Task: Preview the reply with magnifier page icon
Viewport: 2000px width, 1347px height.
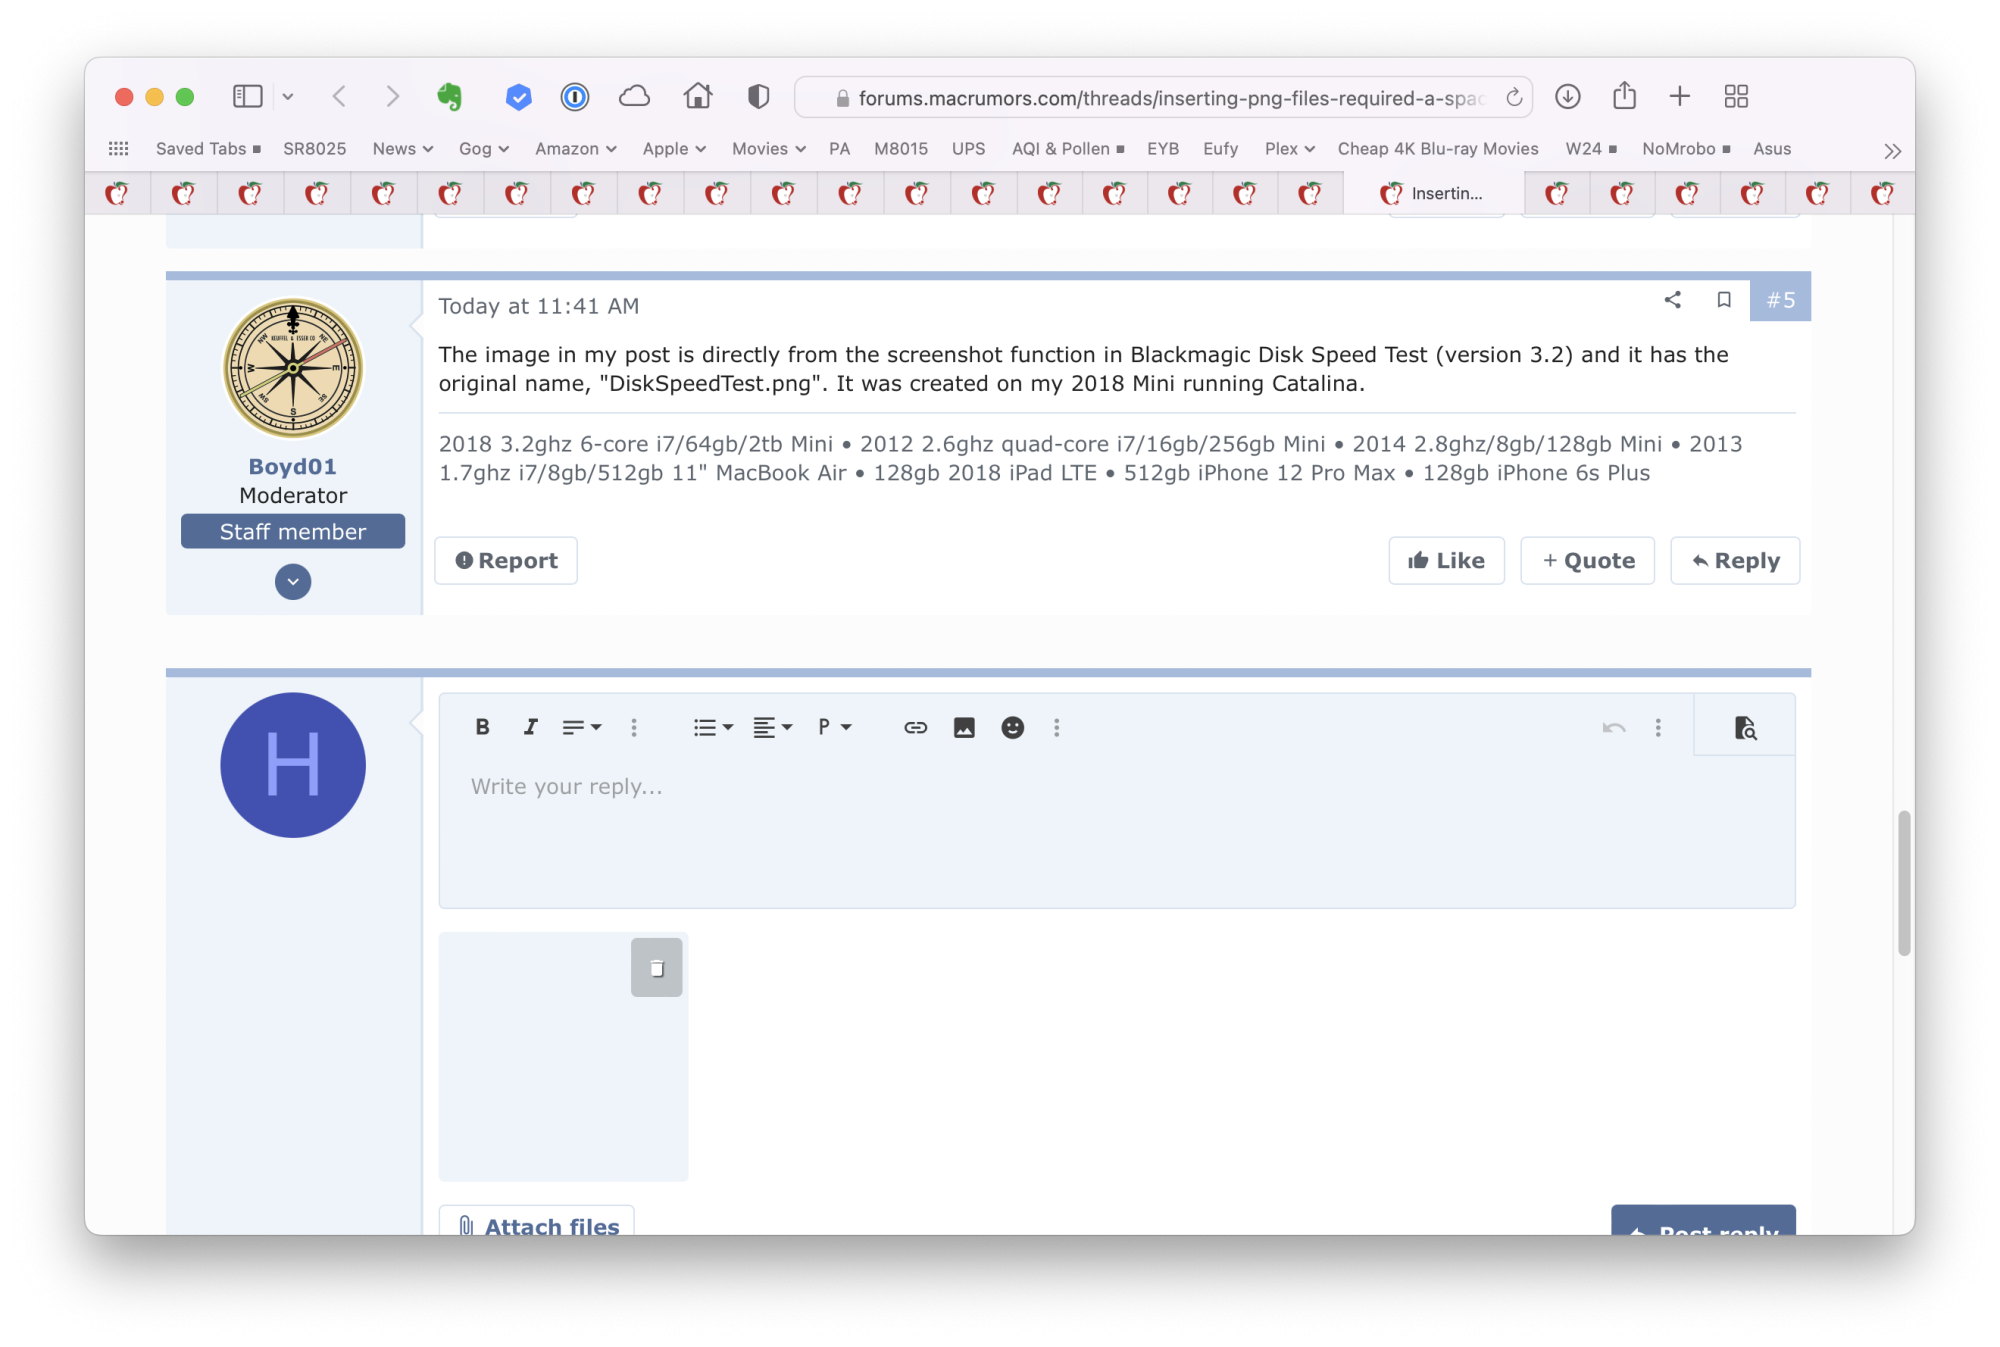Action: click(1745, 727)
